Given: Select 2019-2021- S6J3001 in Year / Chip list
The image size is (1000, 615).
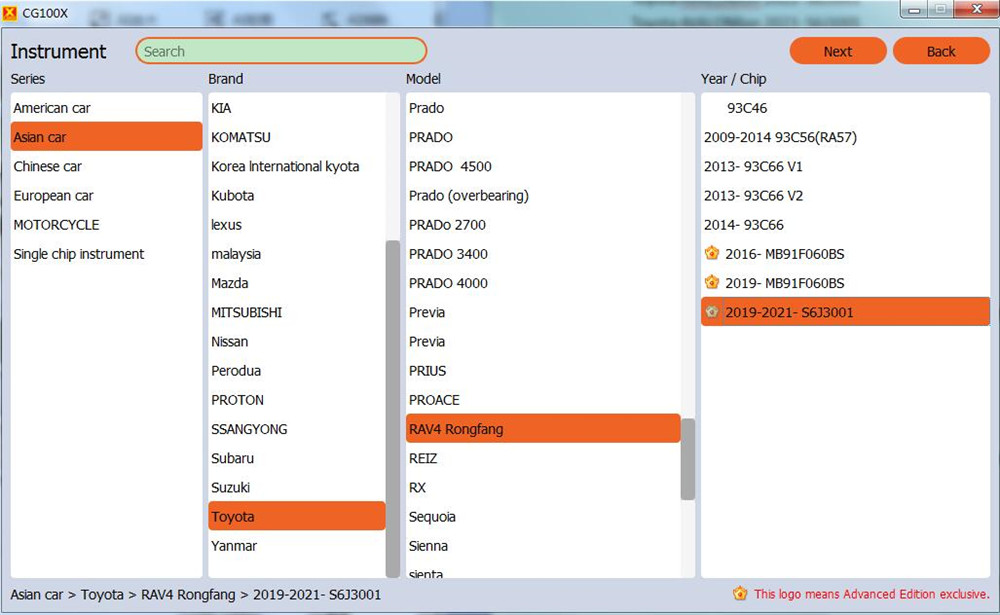Looking at the screenshot, I should (x=845, y=312).
